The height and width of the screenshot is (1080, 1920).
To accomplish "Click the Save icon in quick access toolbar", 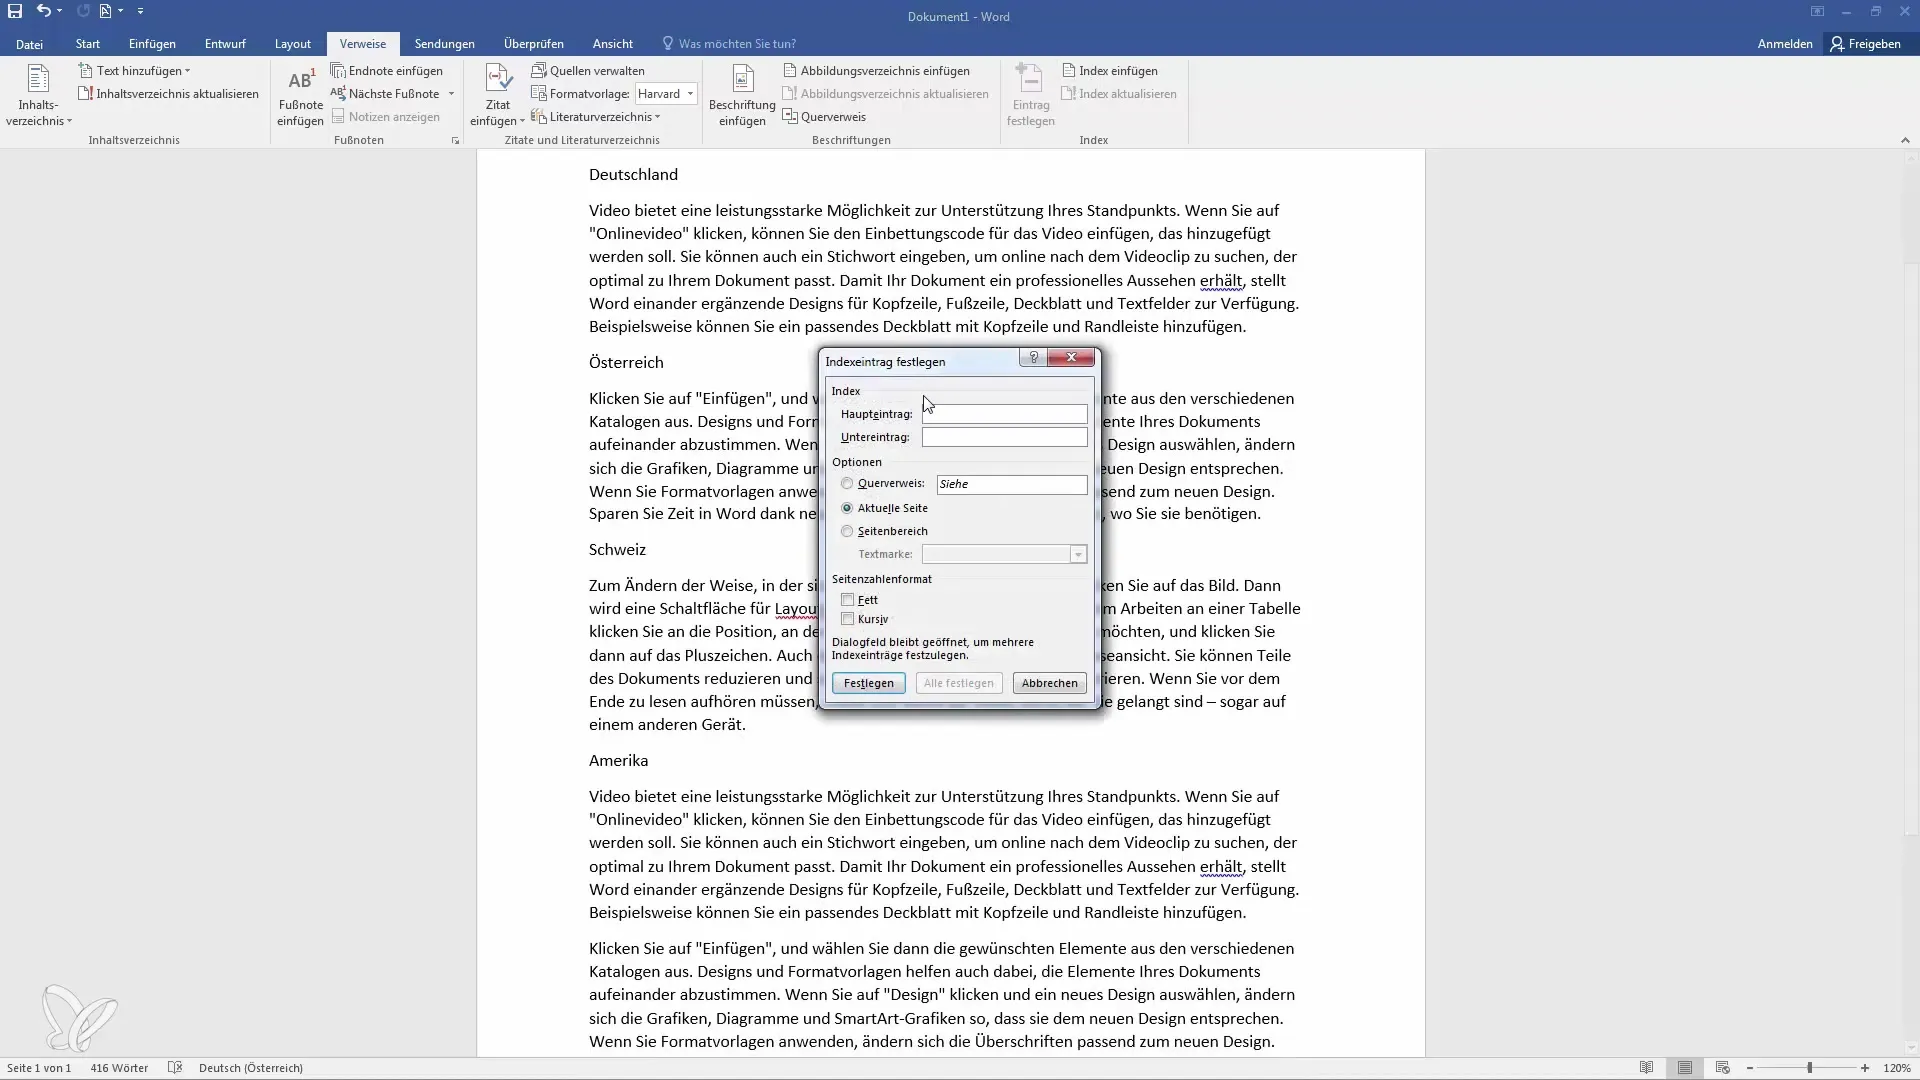I will [x=15, y=11].
